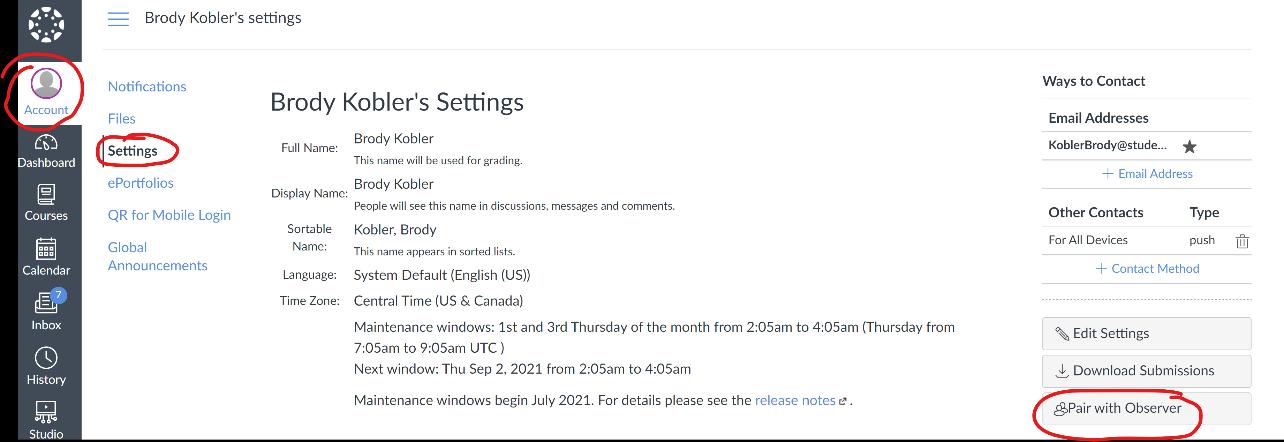Screen dimensions: 1284x442
Task: Select the Settings menu item
Action: [x=133, y=151]
